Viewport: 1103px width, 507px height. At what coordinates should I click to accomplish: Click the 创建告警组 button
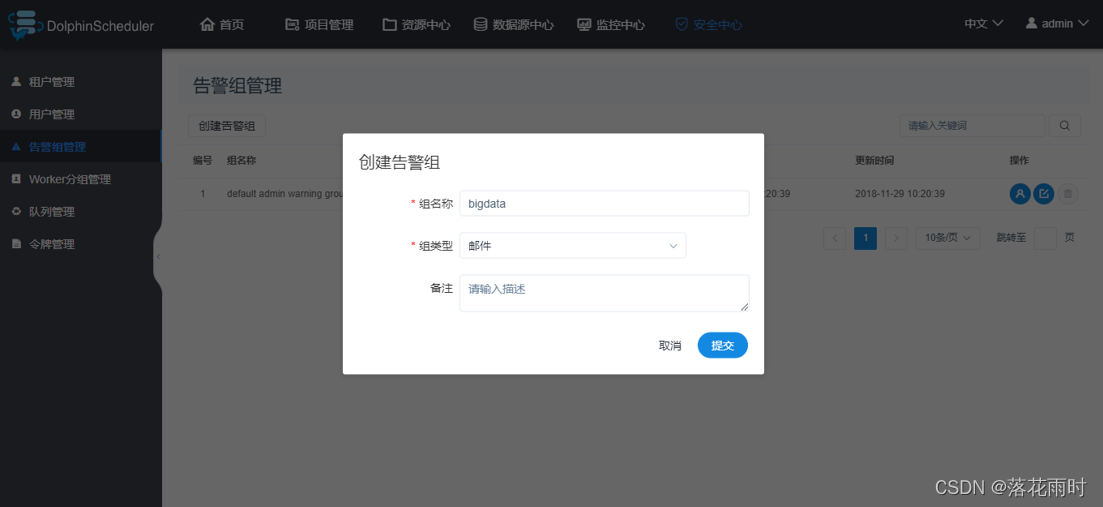tap(227, 126)
